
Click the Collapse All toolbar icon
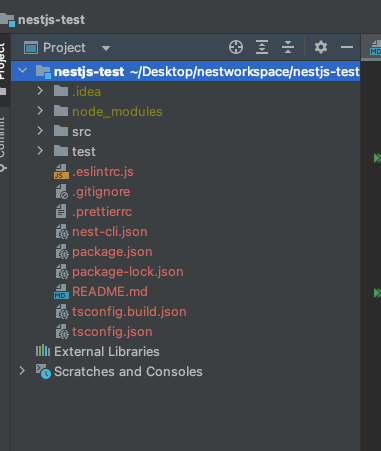(288, 47)
